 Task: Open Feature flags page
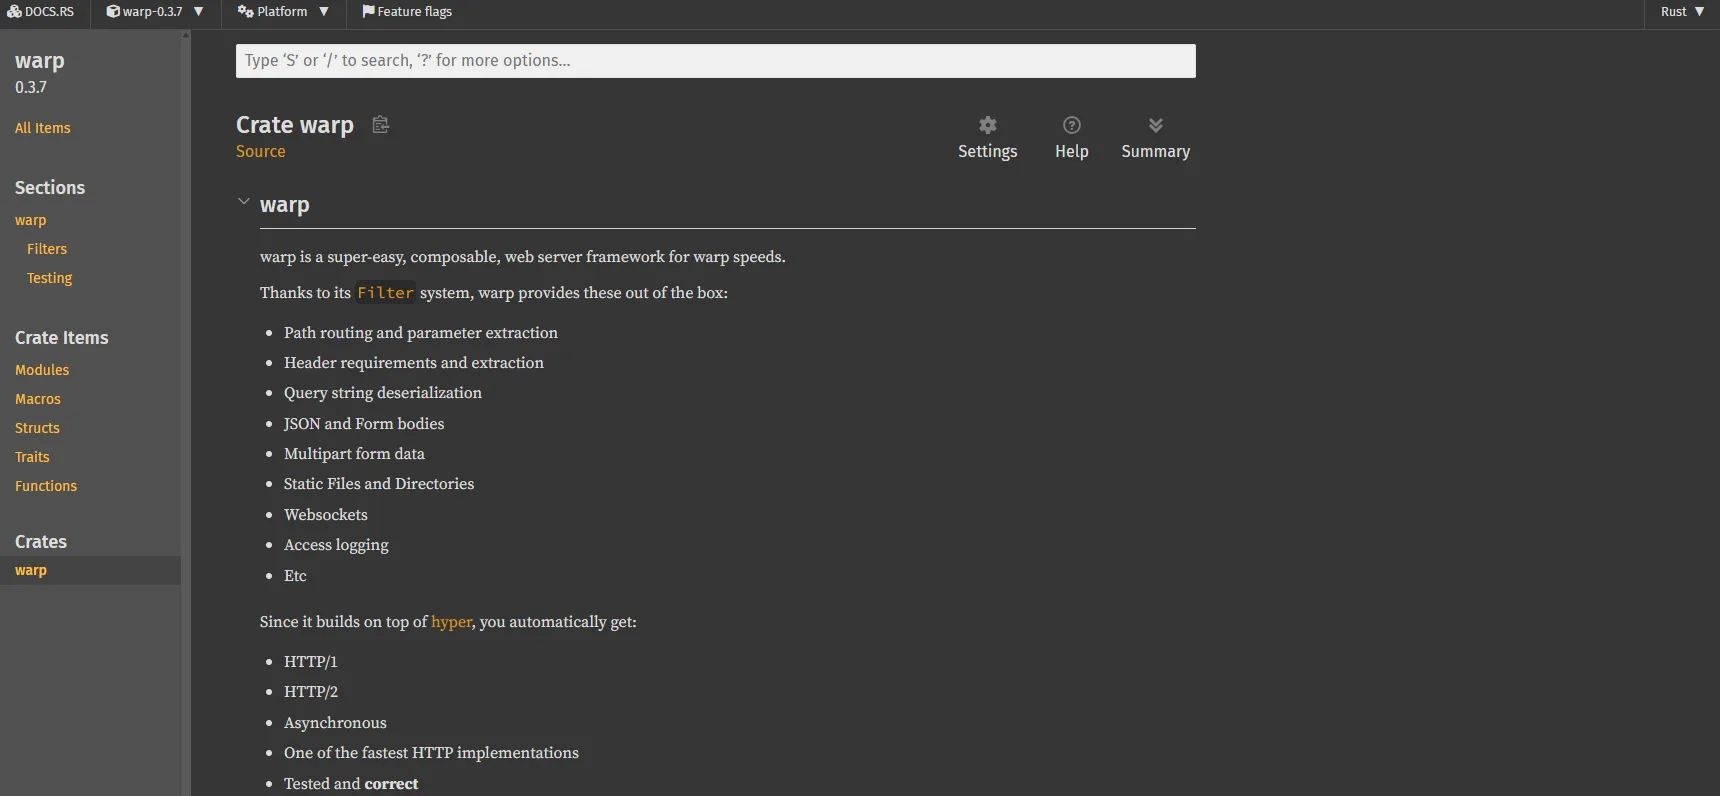pos(407,12)
